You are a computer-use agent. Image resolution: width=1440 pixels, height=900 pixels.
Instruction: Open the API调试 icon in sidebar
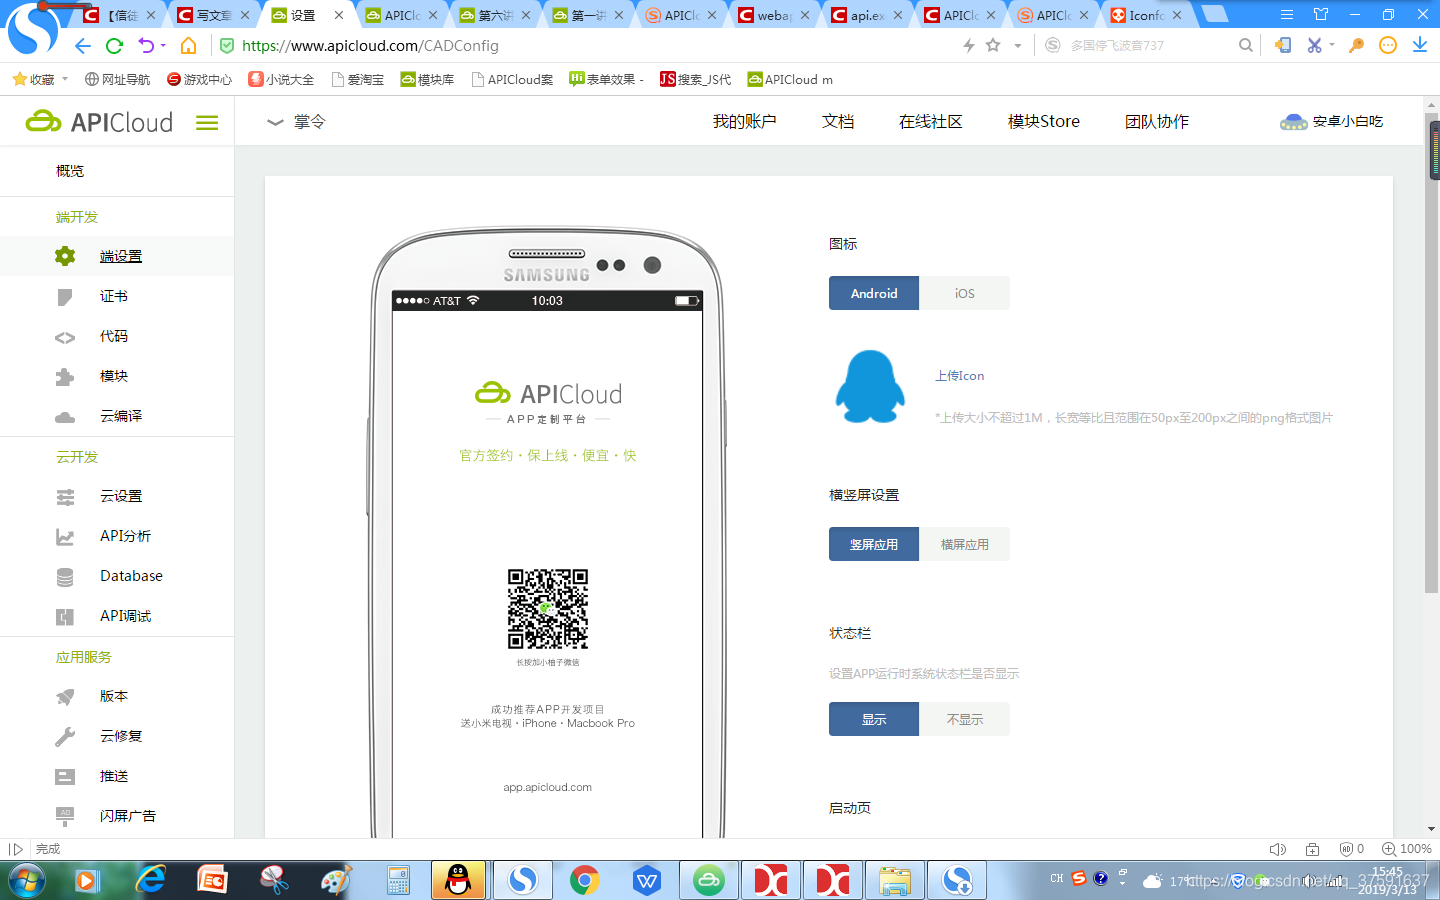point(65,617)
